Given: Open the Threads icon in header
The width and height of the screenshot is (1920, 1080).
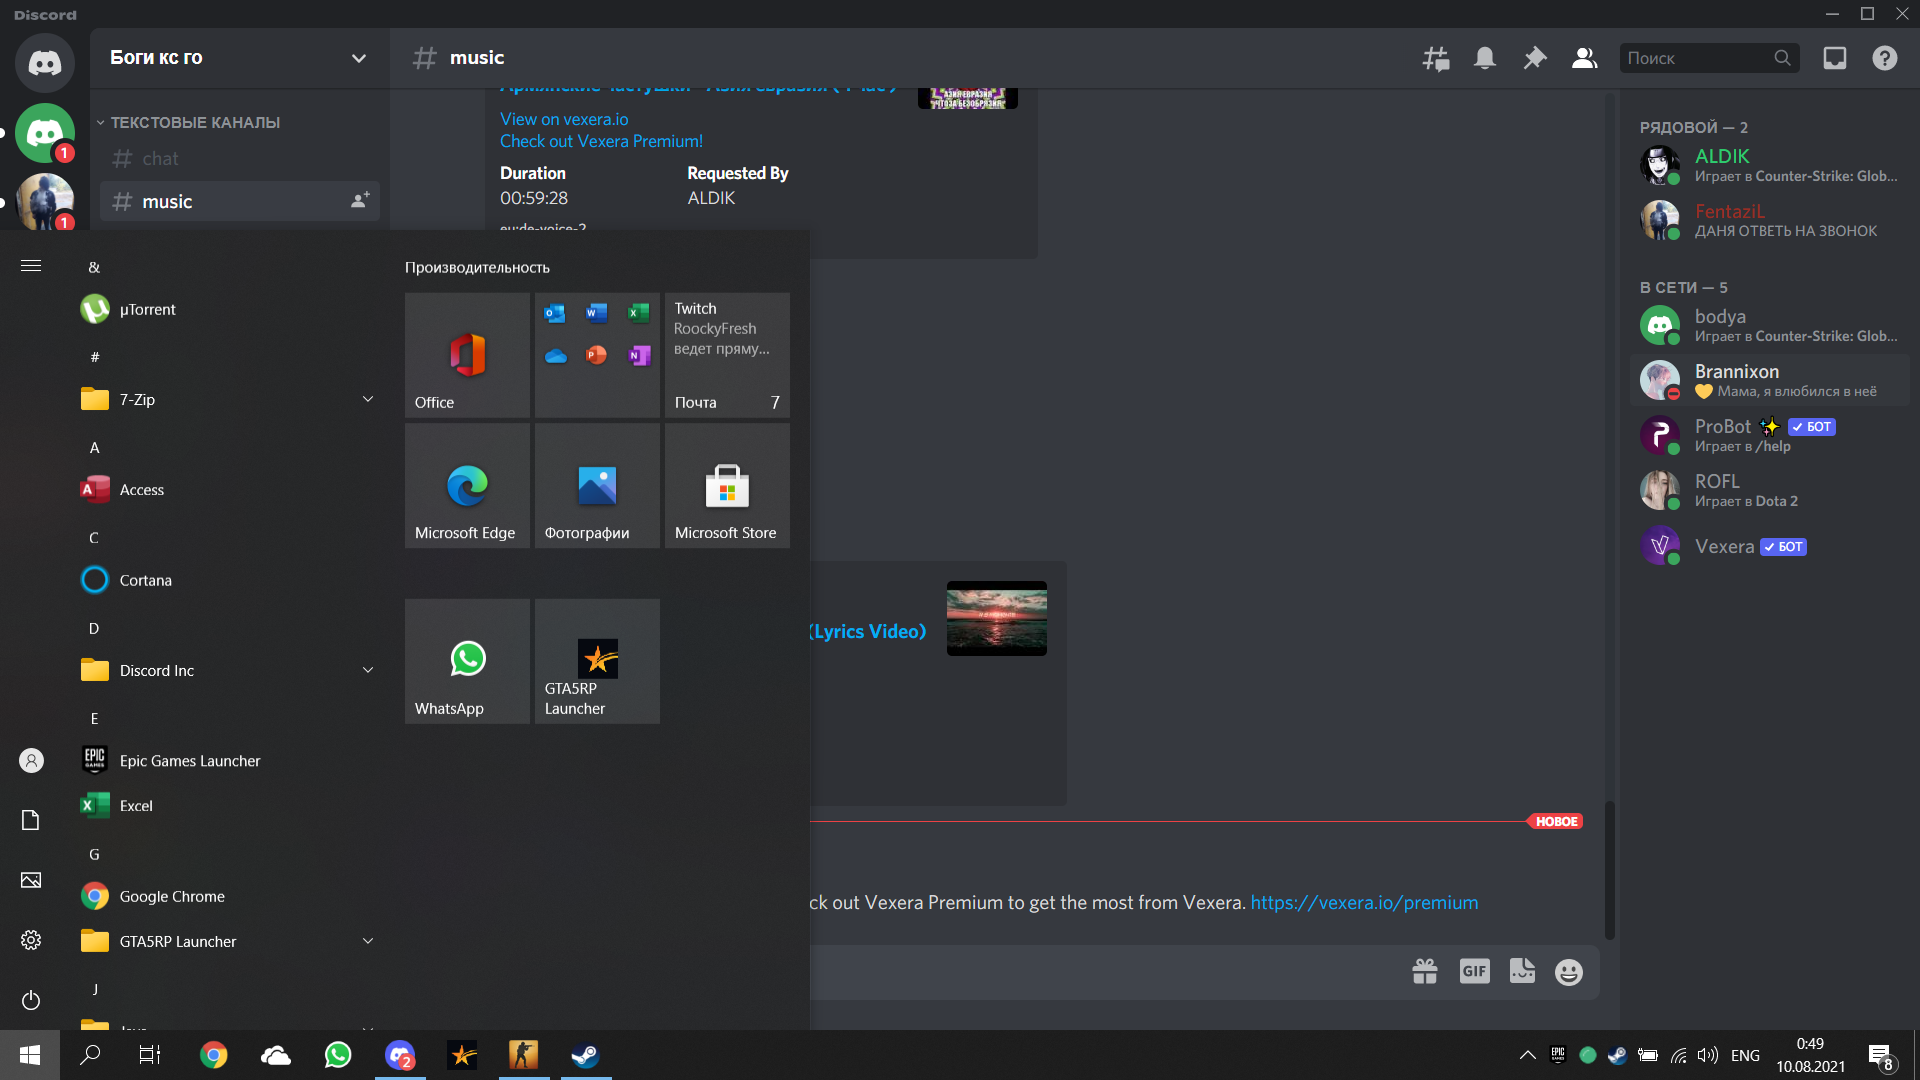Looking at the screenshot, I should 1436,59.
